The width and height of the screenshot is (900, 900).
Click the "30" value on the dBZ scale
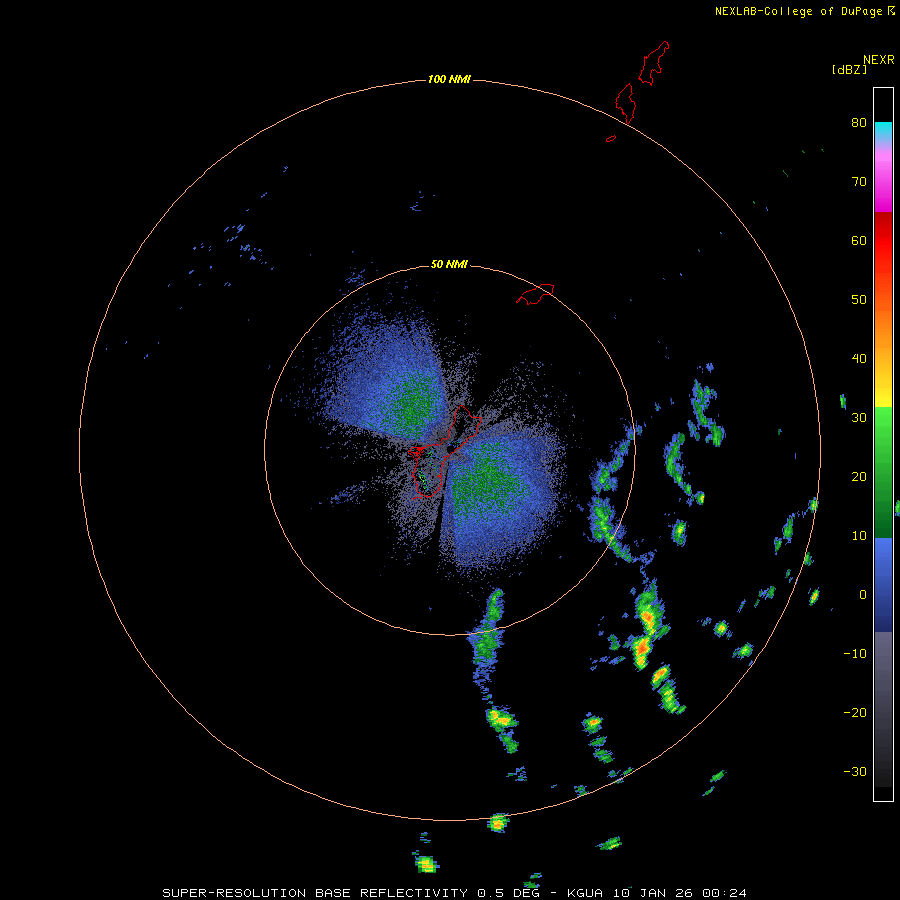pyautogui.click(x=859, y=417)
